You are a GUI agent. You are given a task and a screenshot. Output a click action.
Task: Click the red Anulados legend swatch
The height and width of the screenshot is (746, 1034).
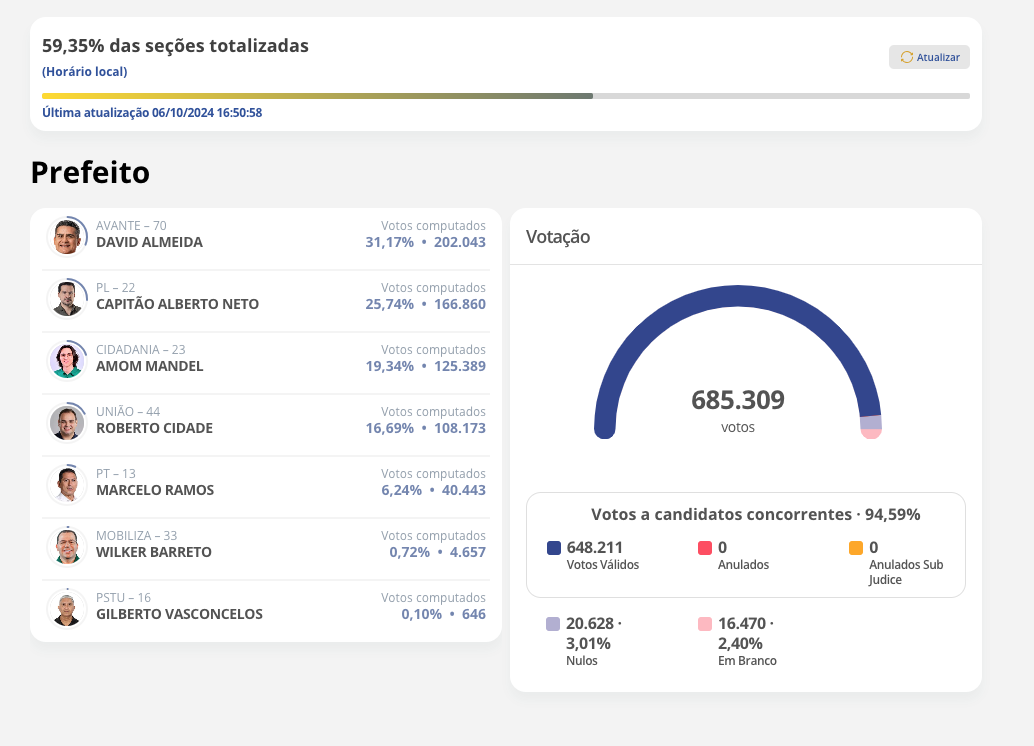tap(705, 548)
